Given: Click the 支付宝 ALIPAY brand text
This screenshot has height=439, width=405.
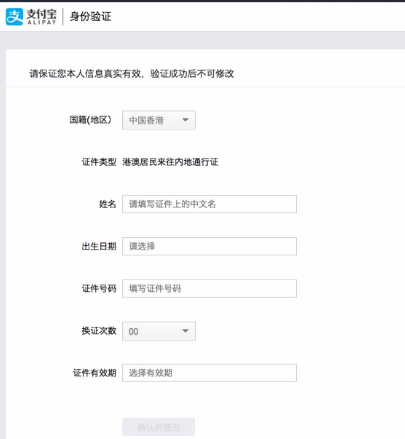Looking at the screenshot, I should coord(41,17).
